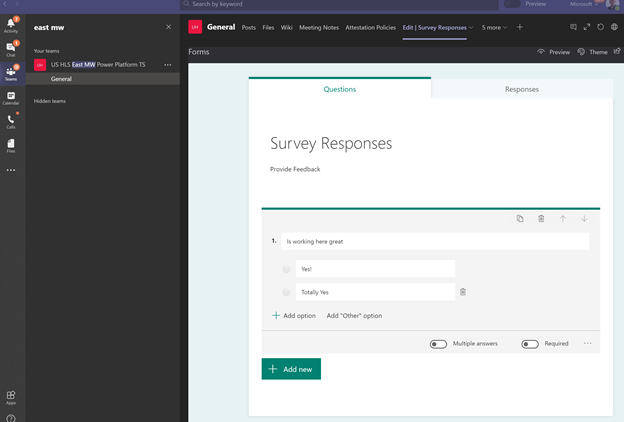Show more apps ellipsis in sidebar
Image resolution: width=624 pixels, height=422 pixels.
point(11,170)
